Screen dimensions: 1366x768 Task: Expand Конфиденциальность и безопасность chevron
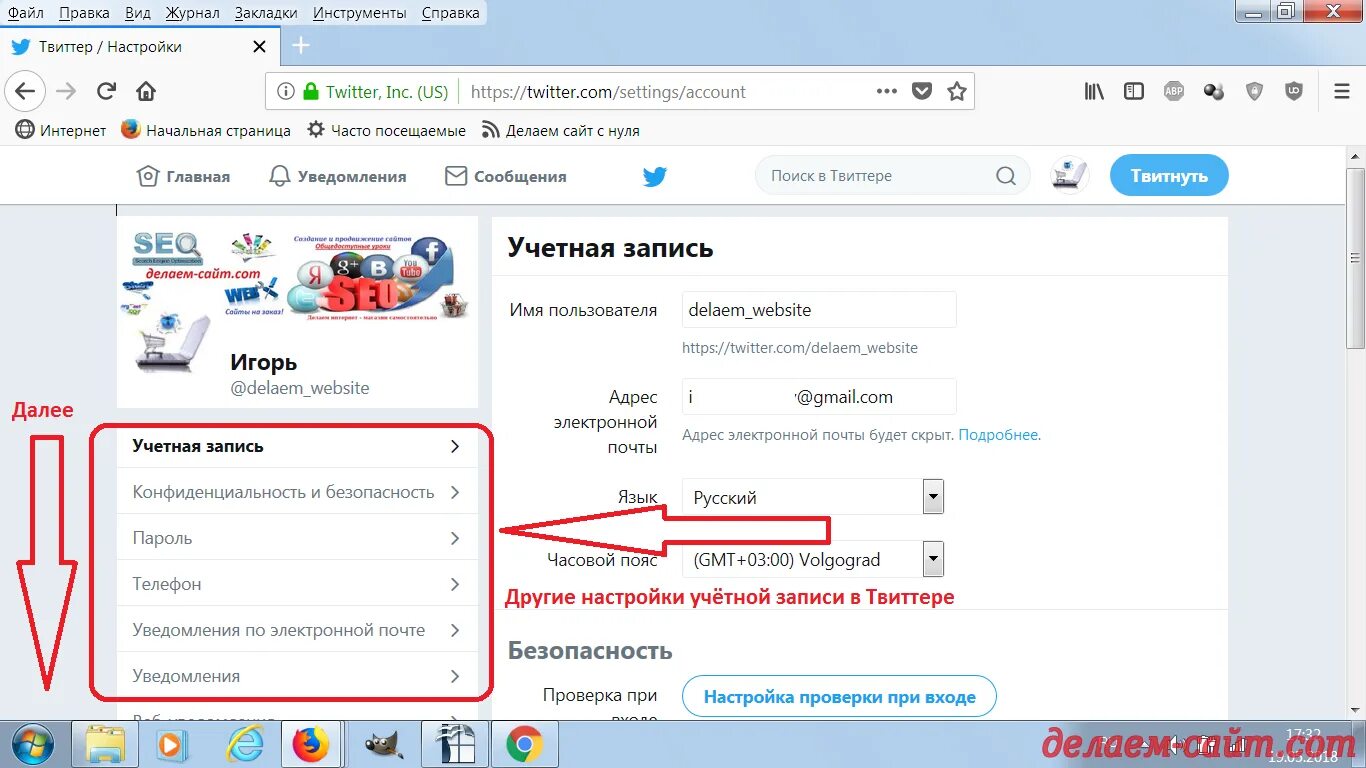[455, 492]
